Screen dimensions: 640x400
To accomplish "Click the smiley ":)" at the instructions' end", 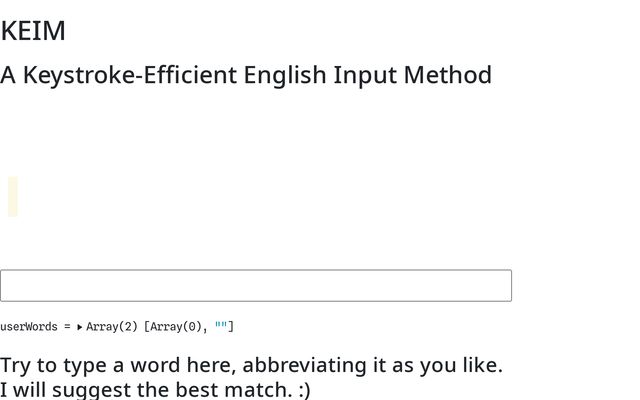I will 304,389.
